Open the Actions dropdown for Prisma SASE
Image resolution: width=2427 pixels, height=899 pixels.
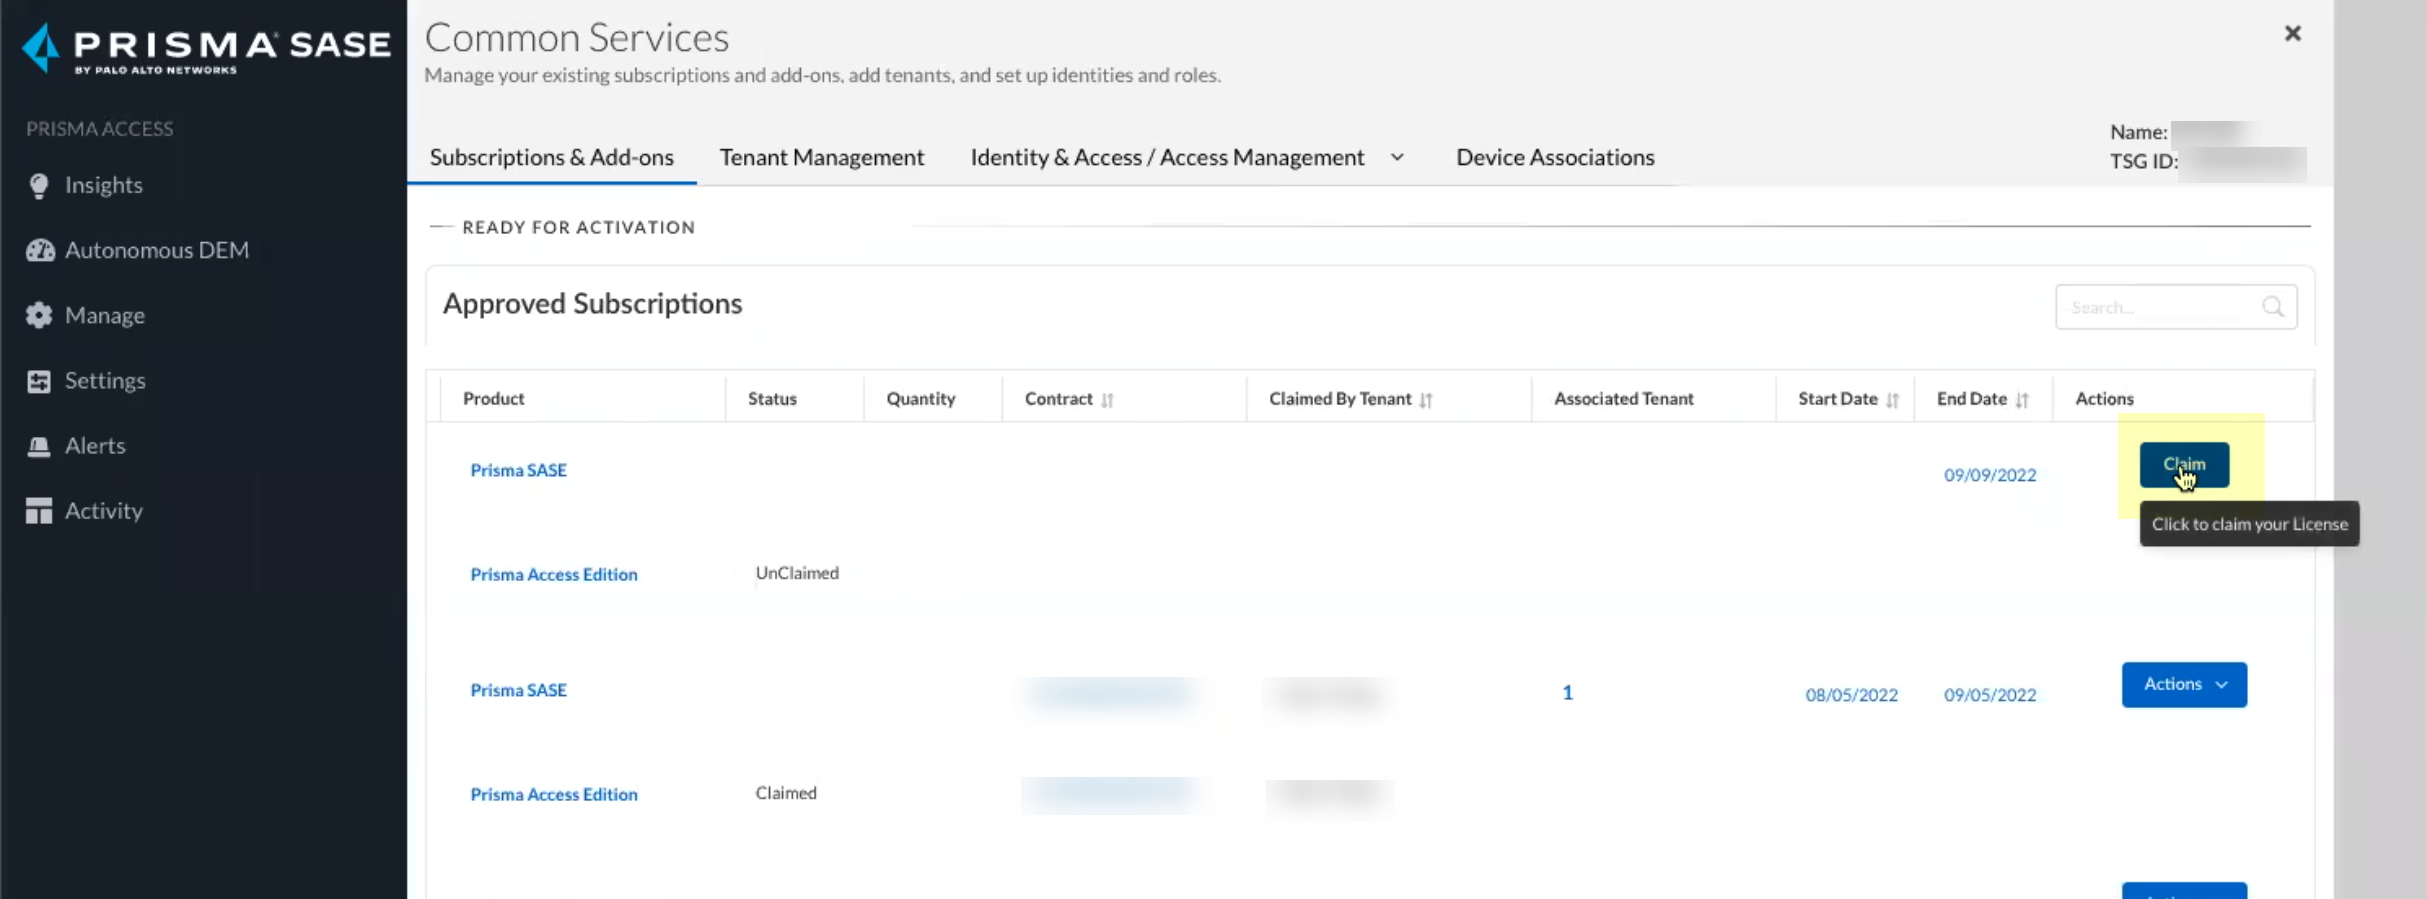(2184, 685)
